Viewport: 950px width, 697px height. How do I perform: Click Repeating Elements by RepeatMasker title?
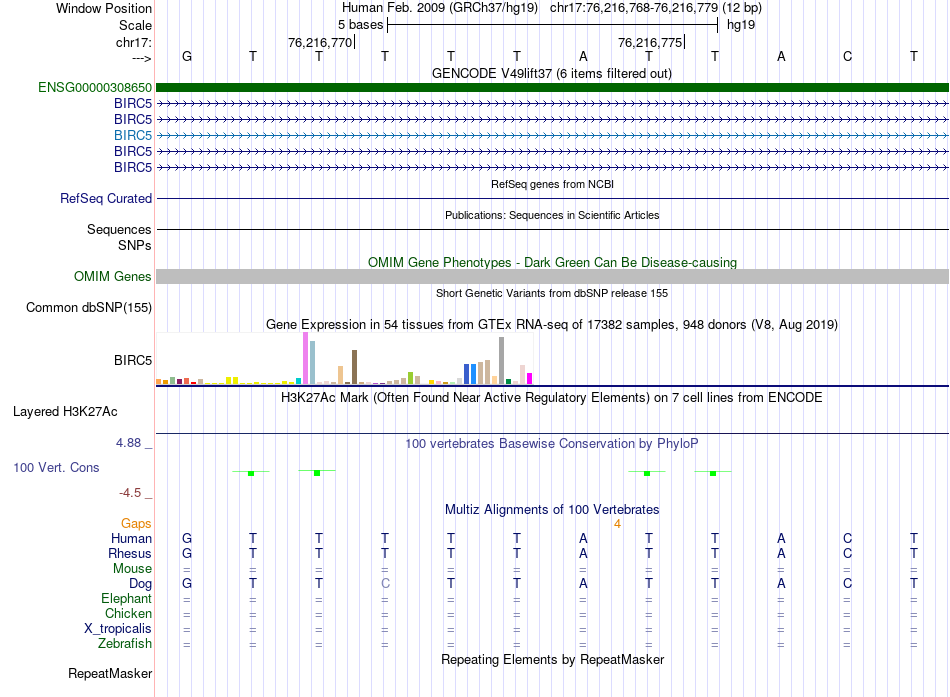[x=552, y=659]
